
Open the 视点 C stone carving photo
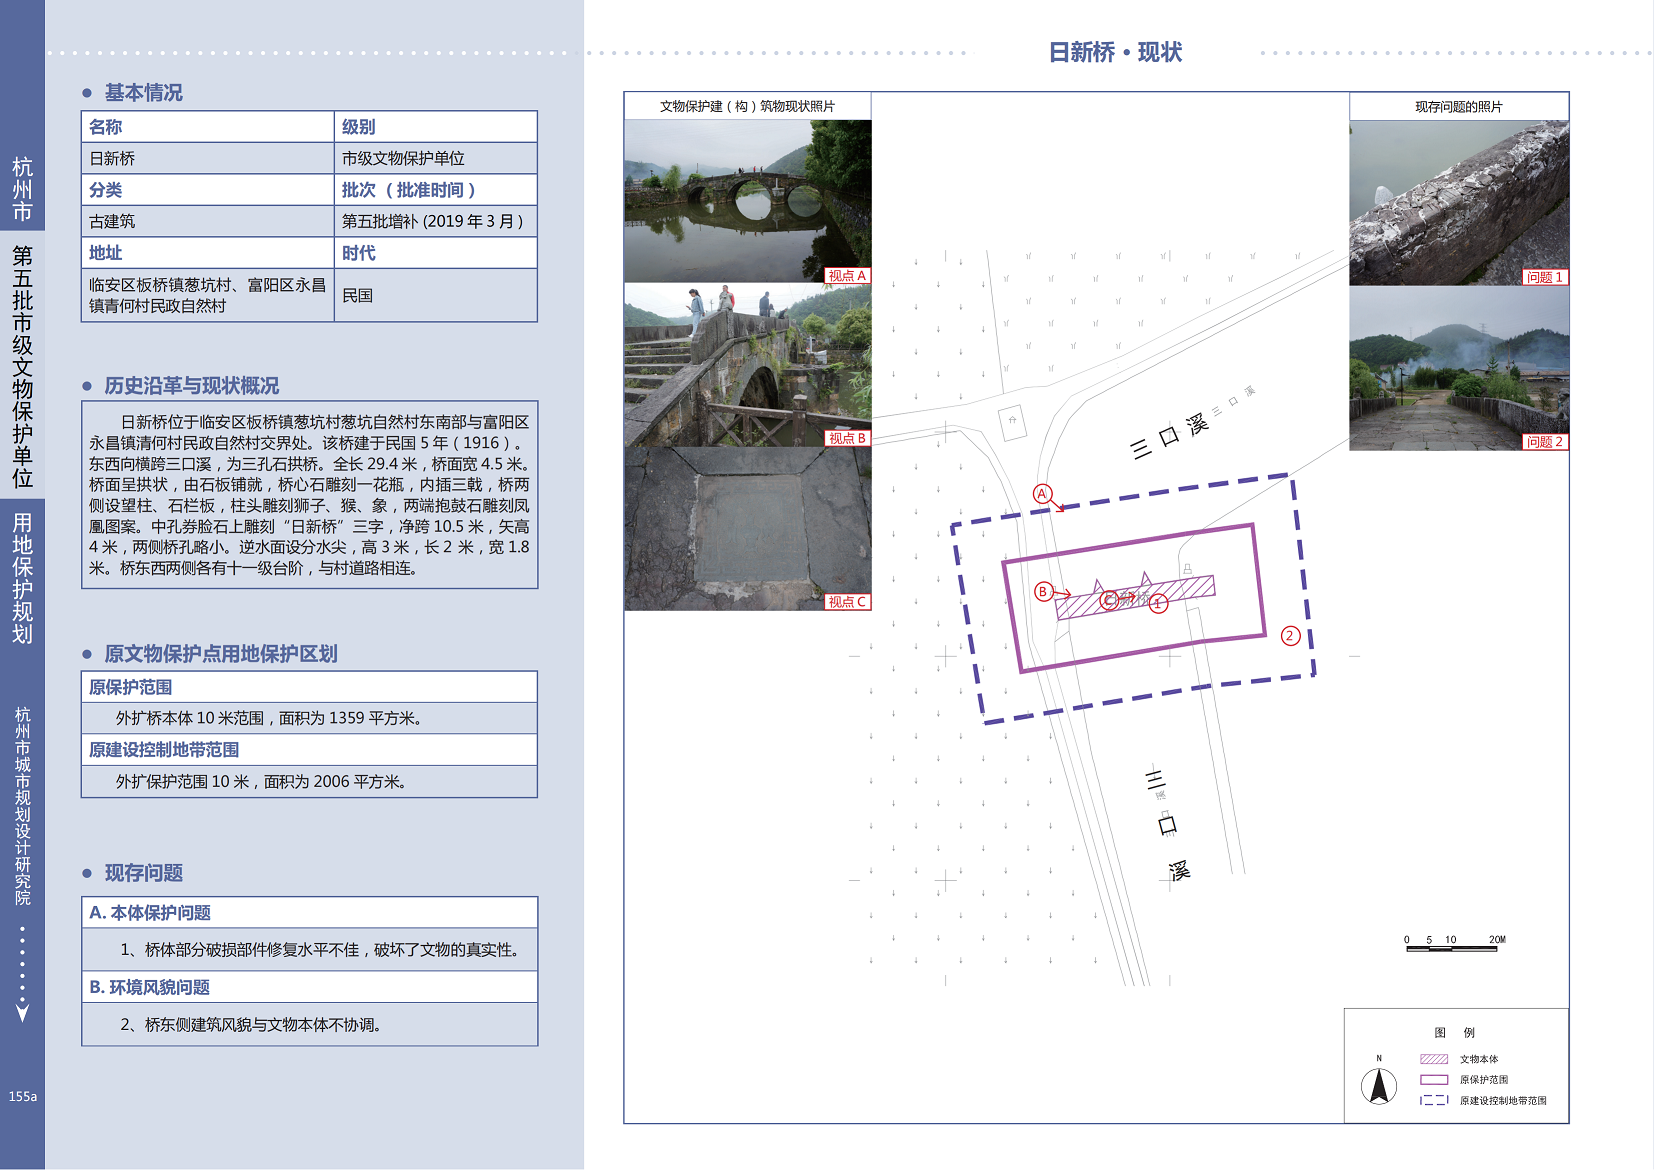coord(747,528)
